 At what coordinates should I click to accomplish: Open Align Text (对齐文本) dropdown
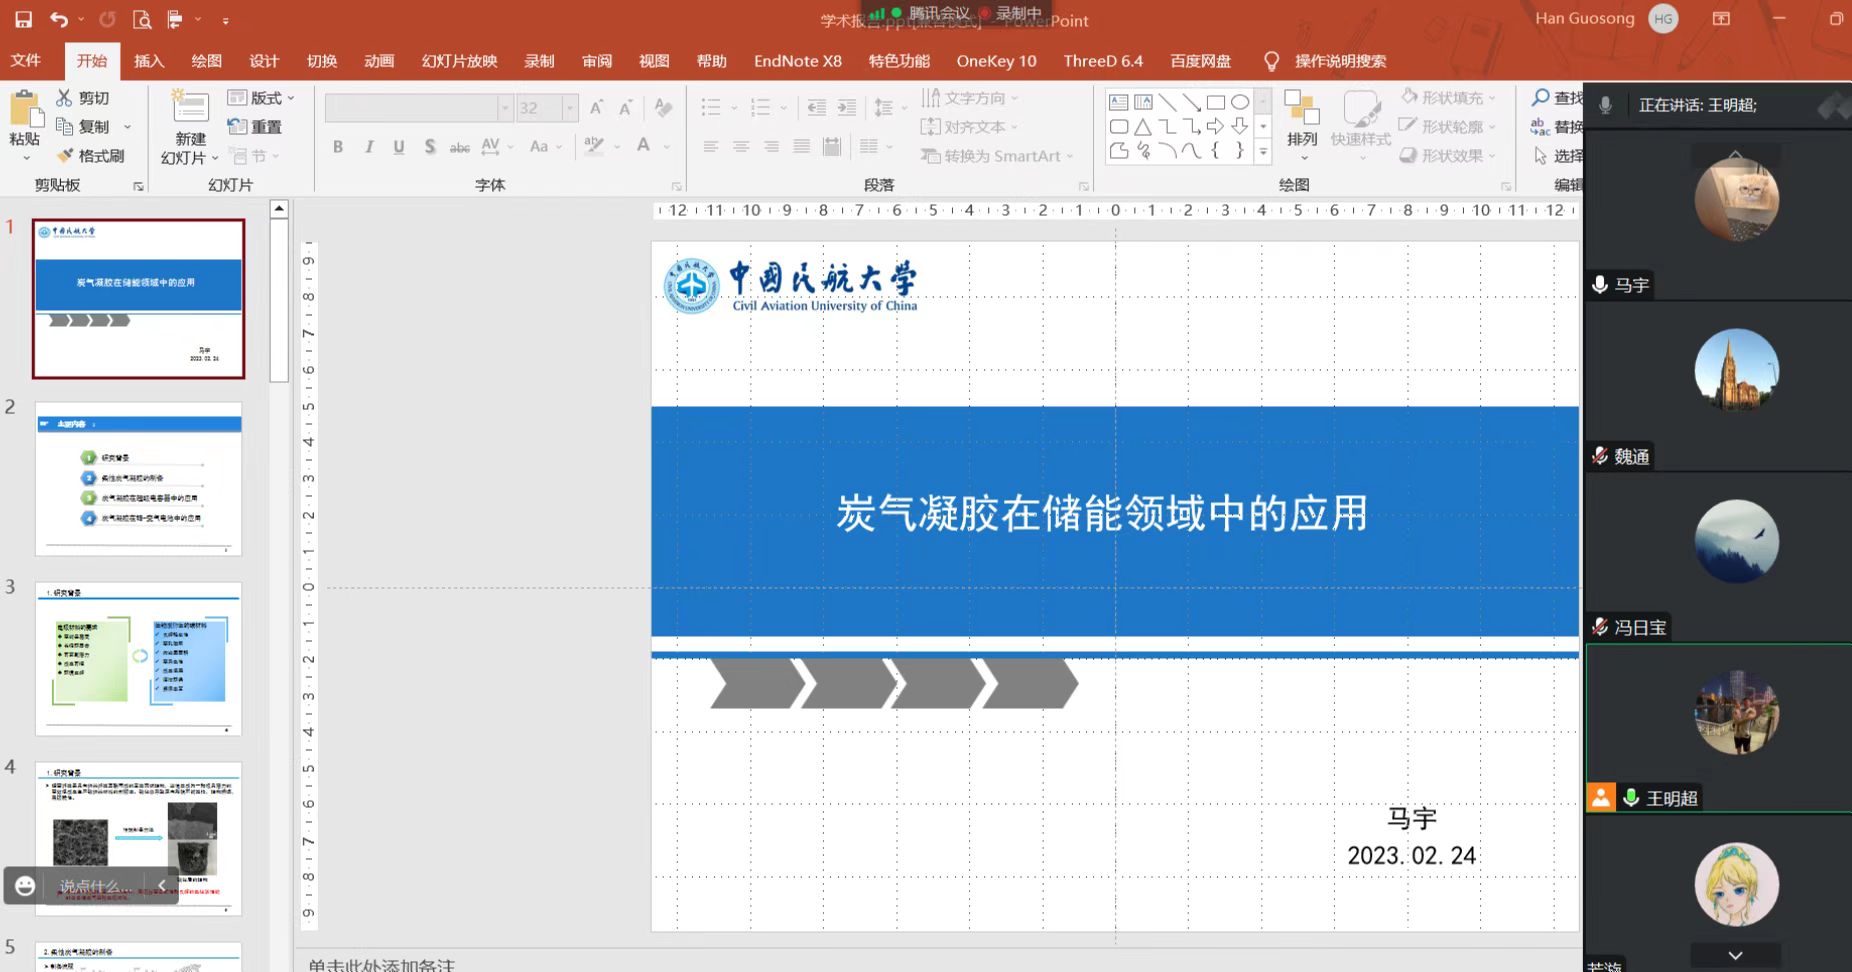click(x=969, y=127)
